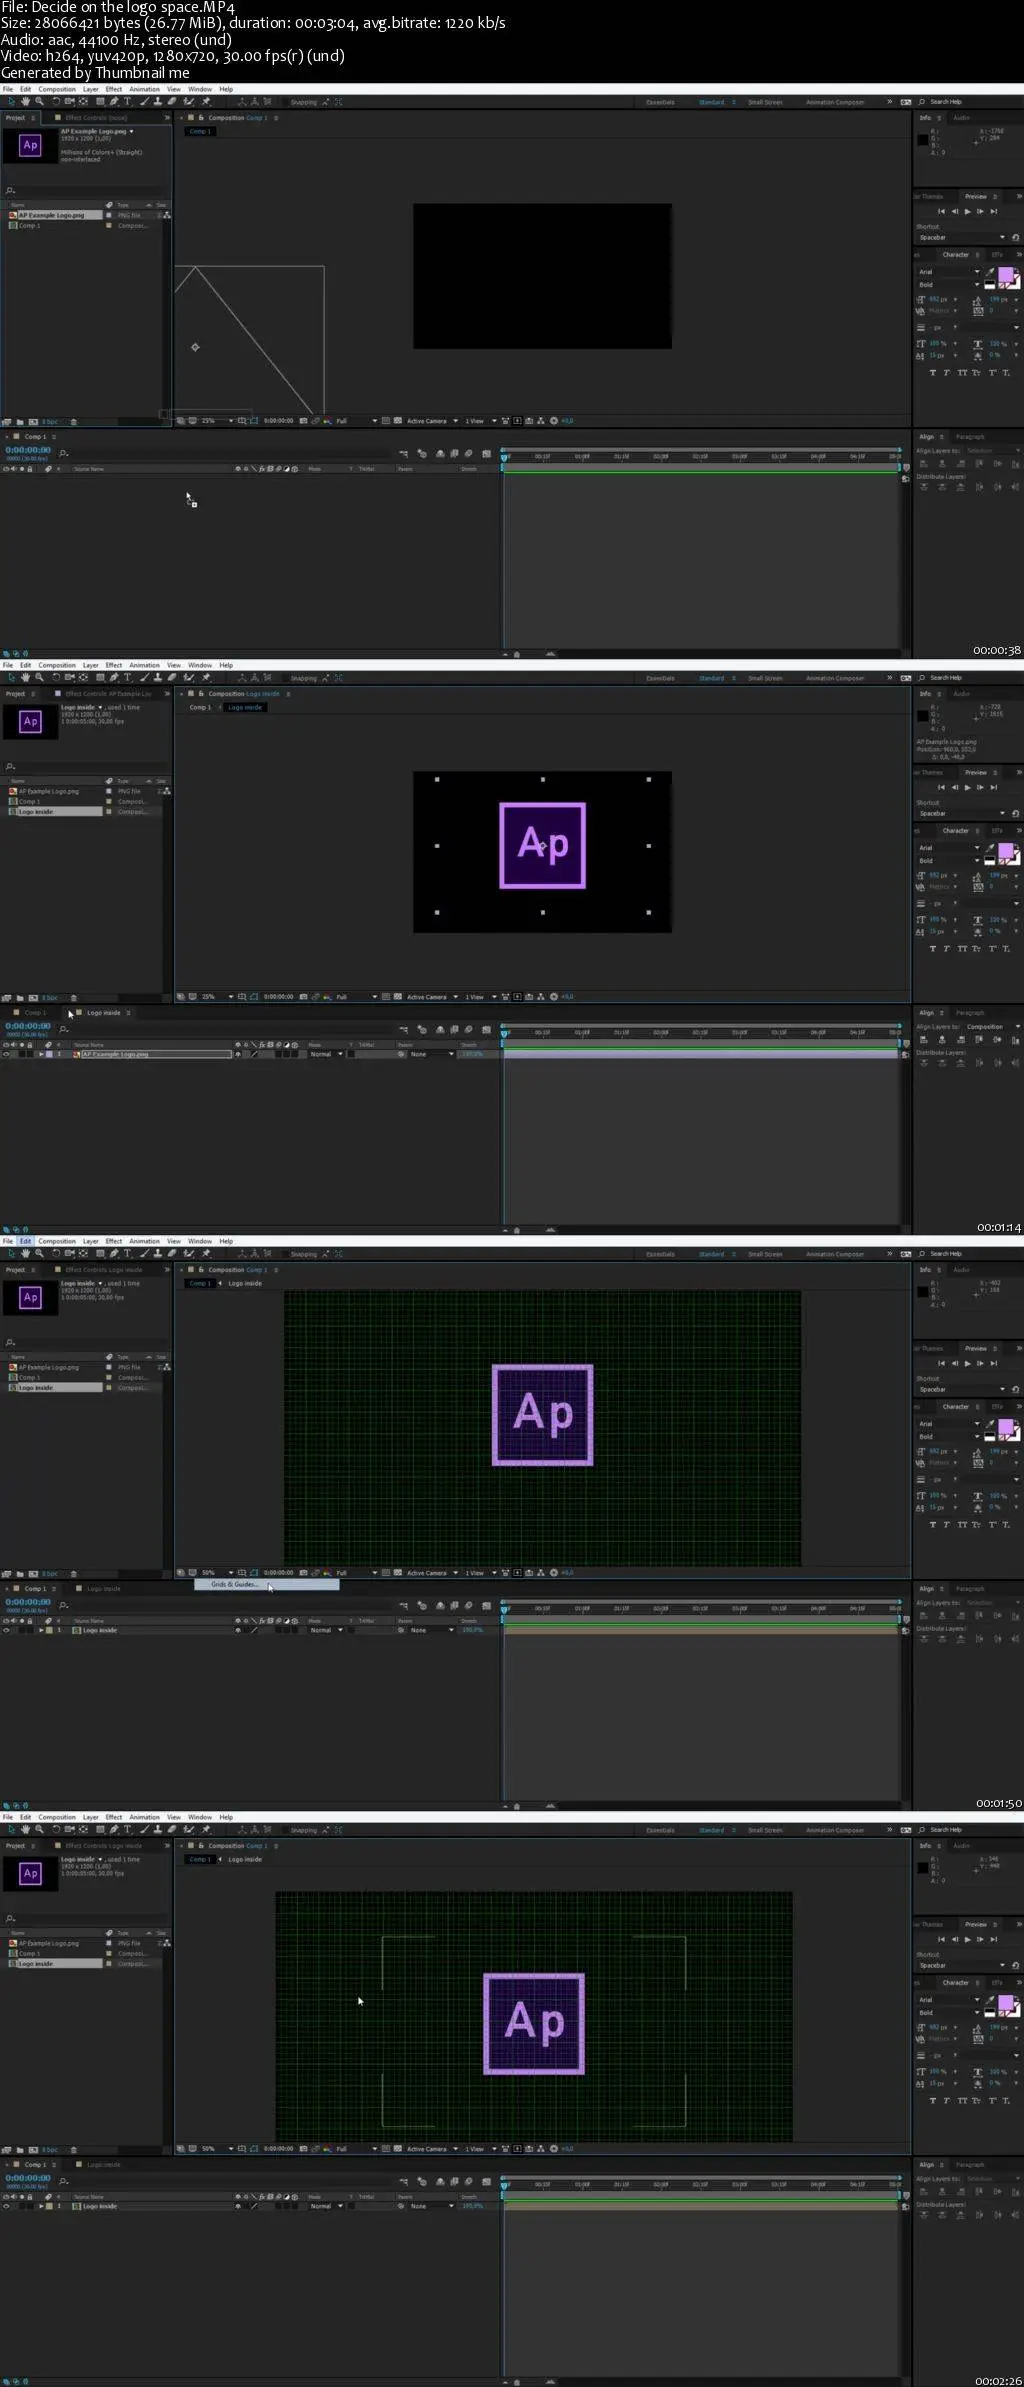Switch to the Logo inside viewer tab in the 00:01:14 frame
This screenshot has width=1024, height=2387.
pyautogui.click(x=245, y=707)
